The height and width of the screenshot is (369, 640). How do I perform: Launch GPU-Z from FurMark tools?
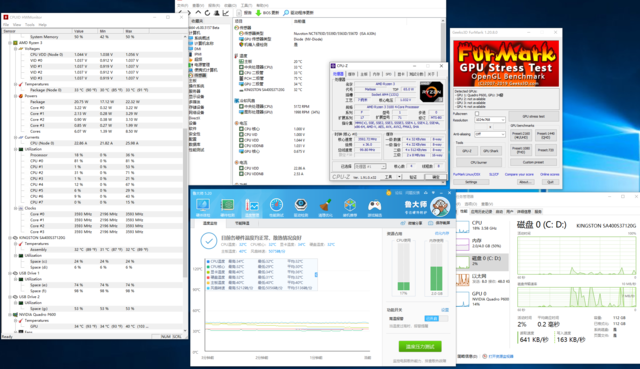tap(467, 151)
